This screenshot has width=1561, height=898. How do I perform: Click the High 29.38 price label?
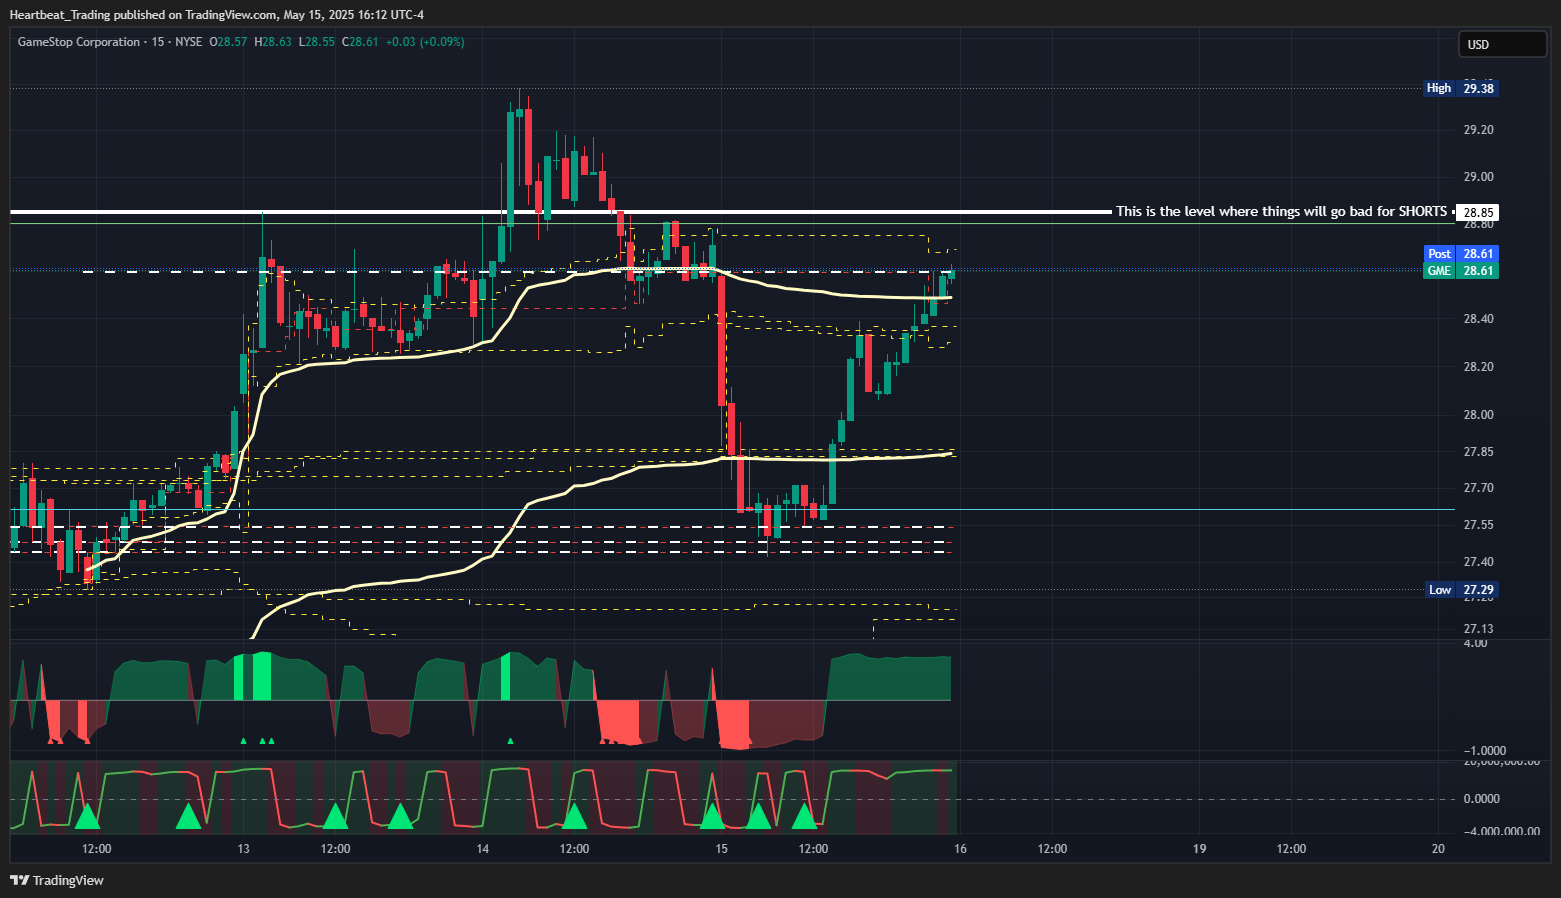pyautogui.click(x=1461, y=88)
